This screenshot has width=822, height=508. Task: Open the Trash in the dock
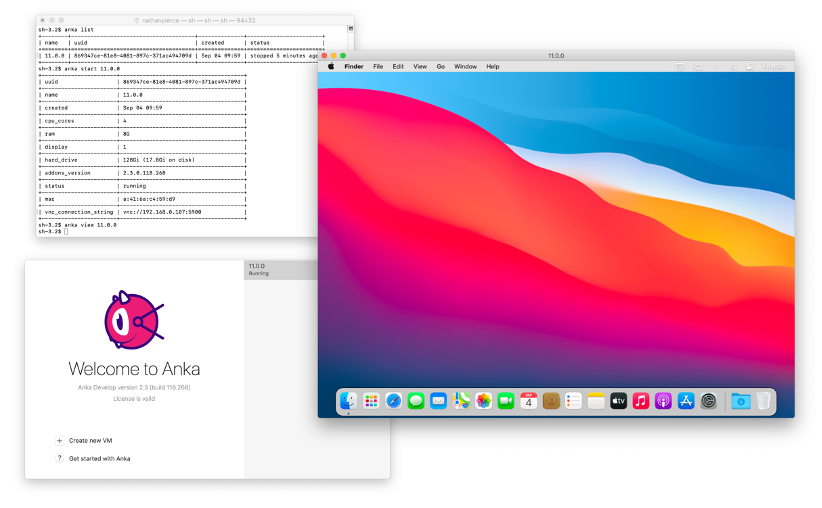click(x=763, y=401)
